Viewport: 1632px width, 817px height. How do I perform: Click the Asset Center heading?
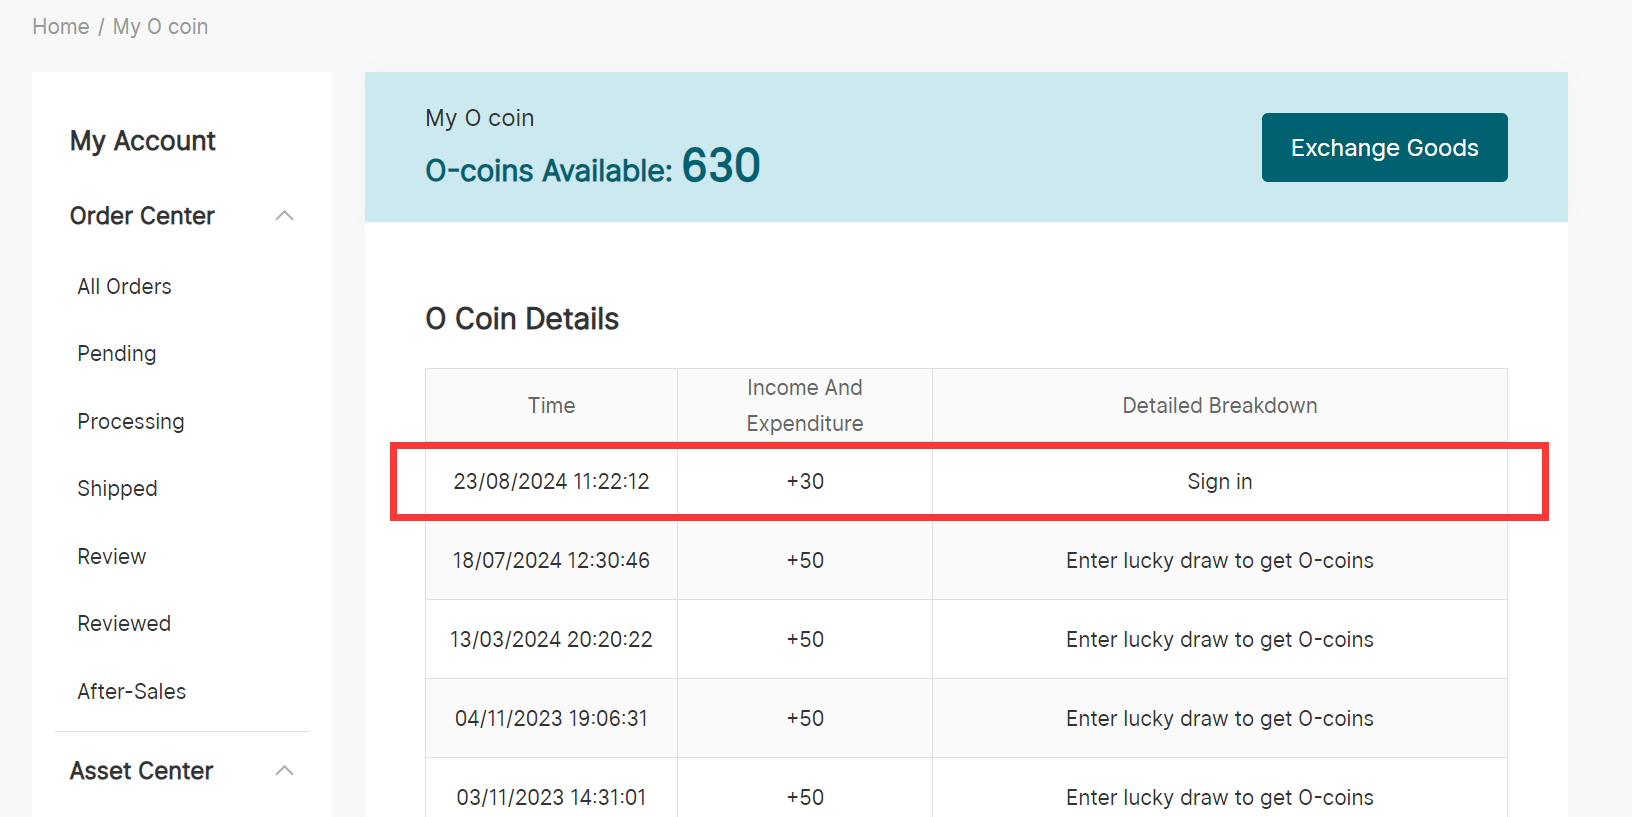tap(142, 771)
